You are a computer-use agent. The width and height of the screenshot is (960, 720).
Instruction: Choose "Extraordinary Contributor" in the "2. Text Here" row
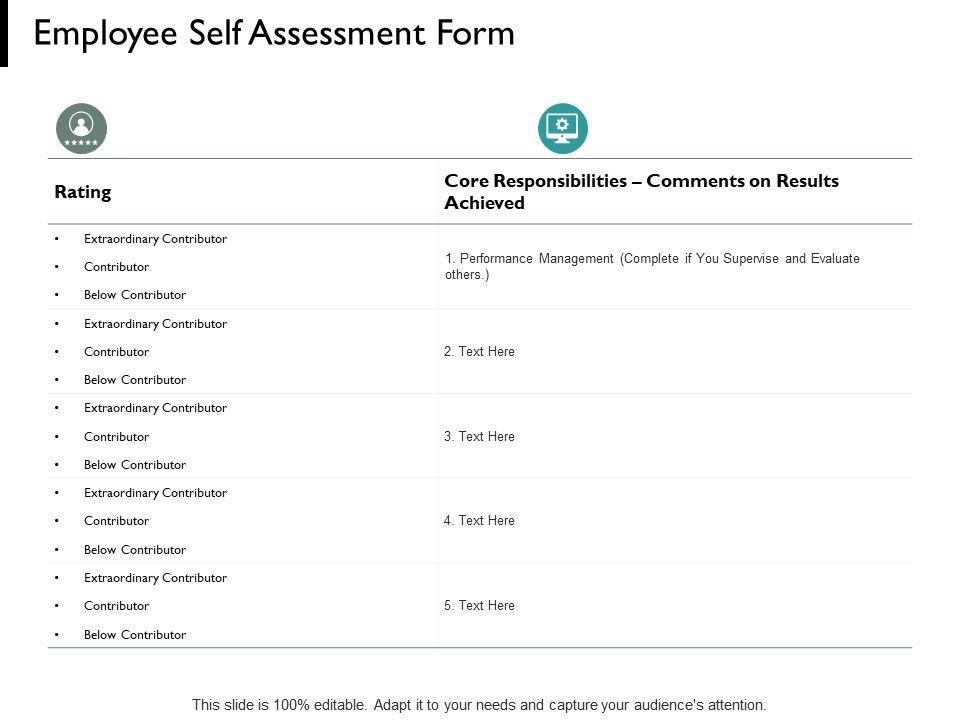point(155,324)
